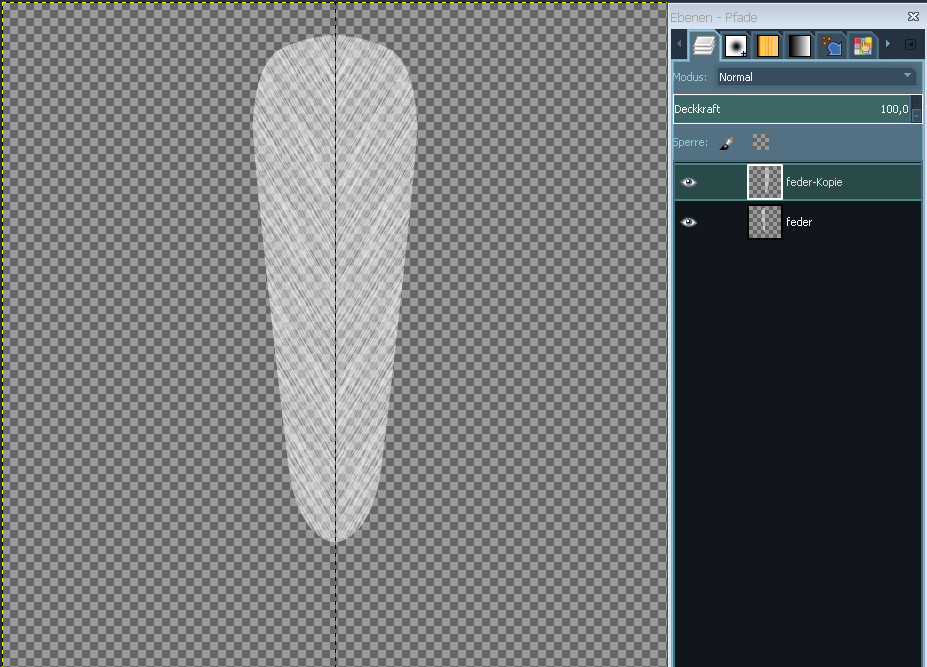Hide the feder-Kopie layer
The height and width of the screenshot is (667, 927).
click(x=688, y=183)
